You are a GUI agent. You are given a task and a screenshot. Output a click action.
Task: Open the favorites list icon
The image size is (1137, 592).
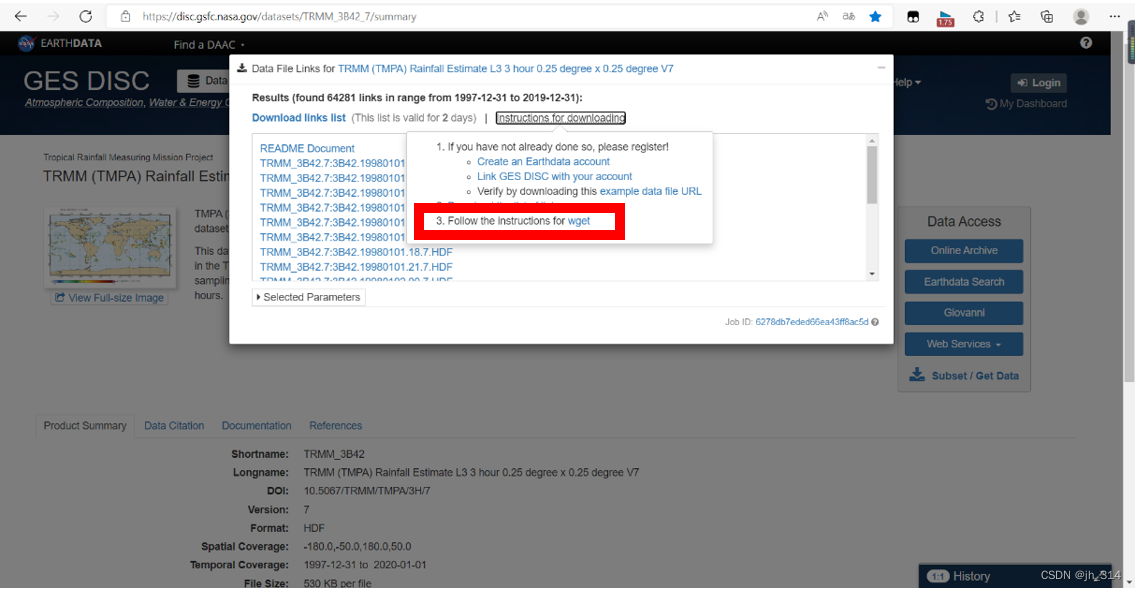(1014, 16)
